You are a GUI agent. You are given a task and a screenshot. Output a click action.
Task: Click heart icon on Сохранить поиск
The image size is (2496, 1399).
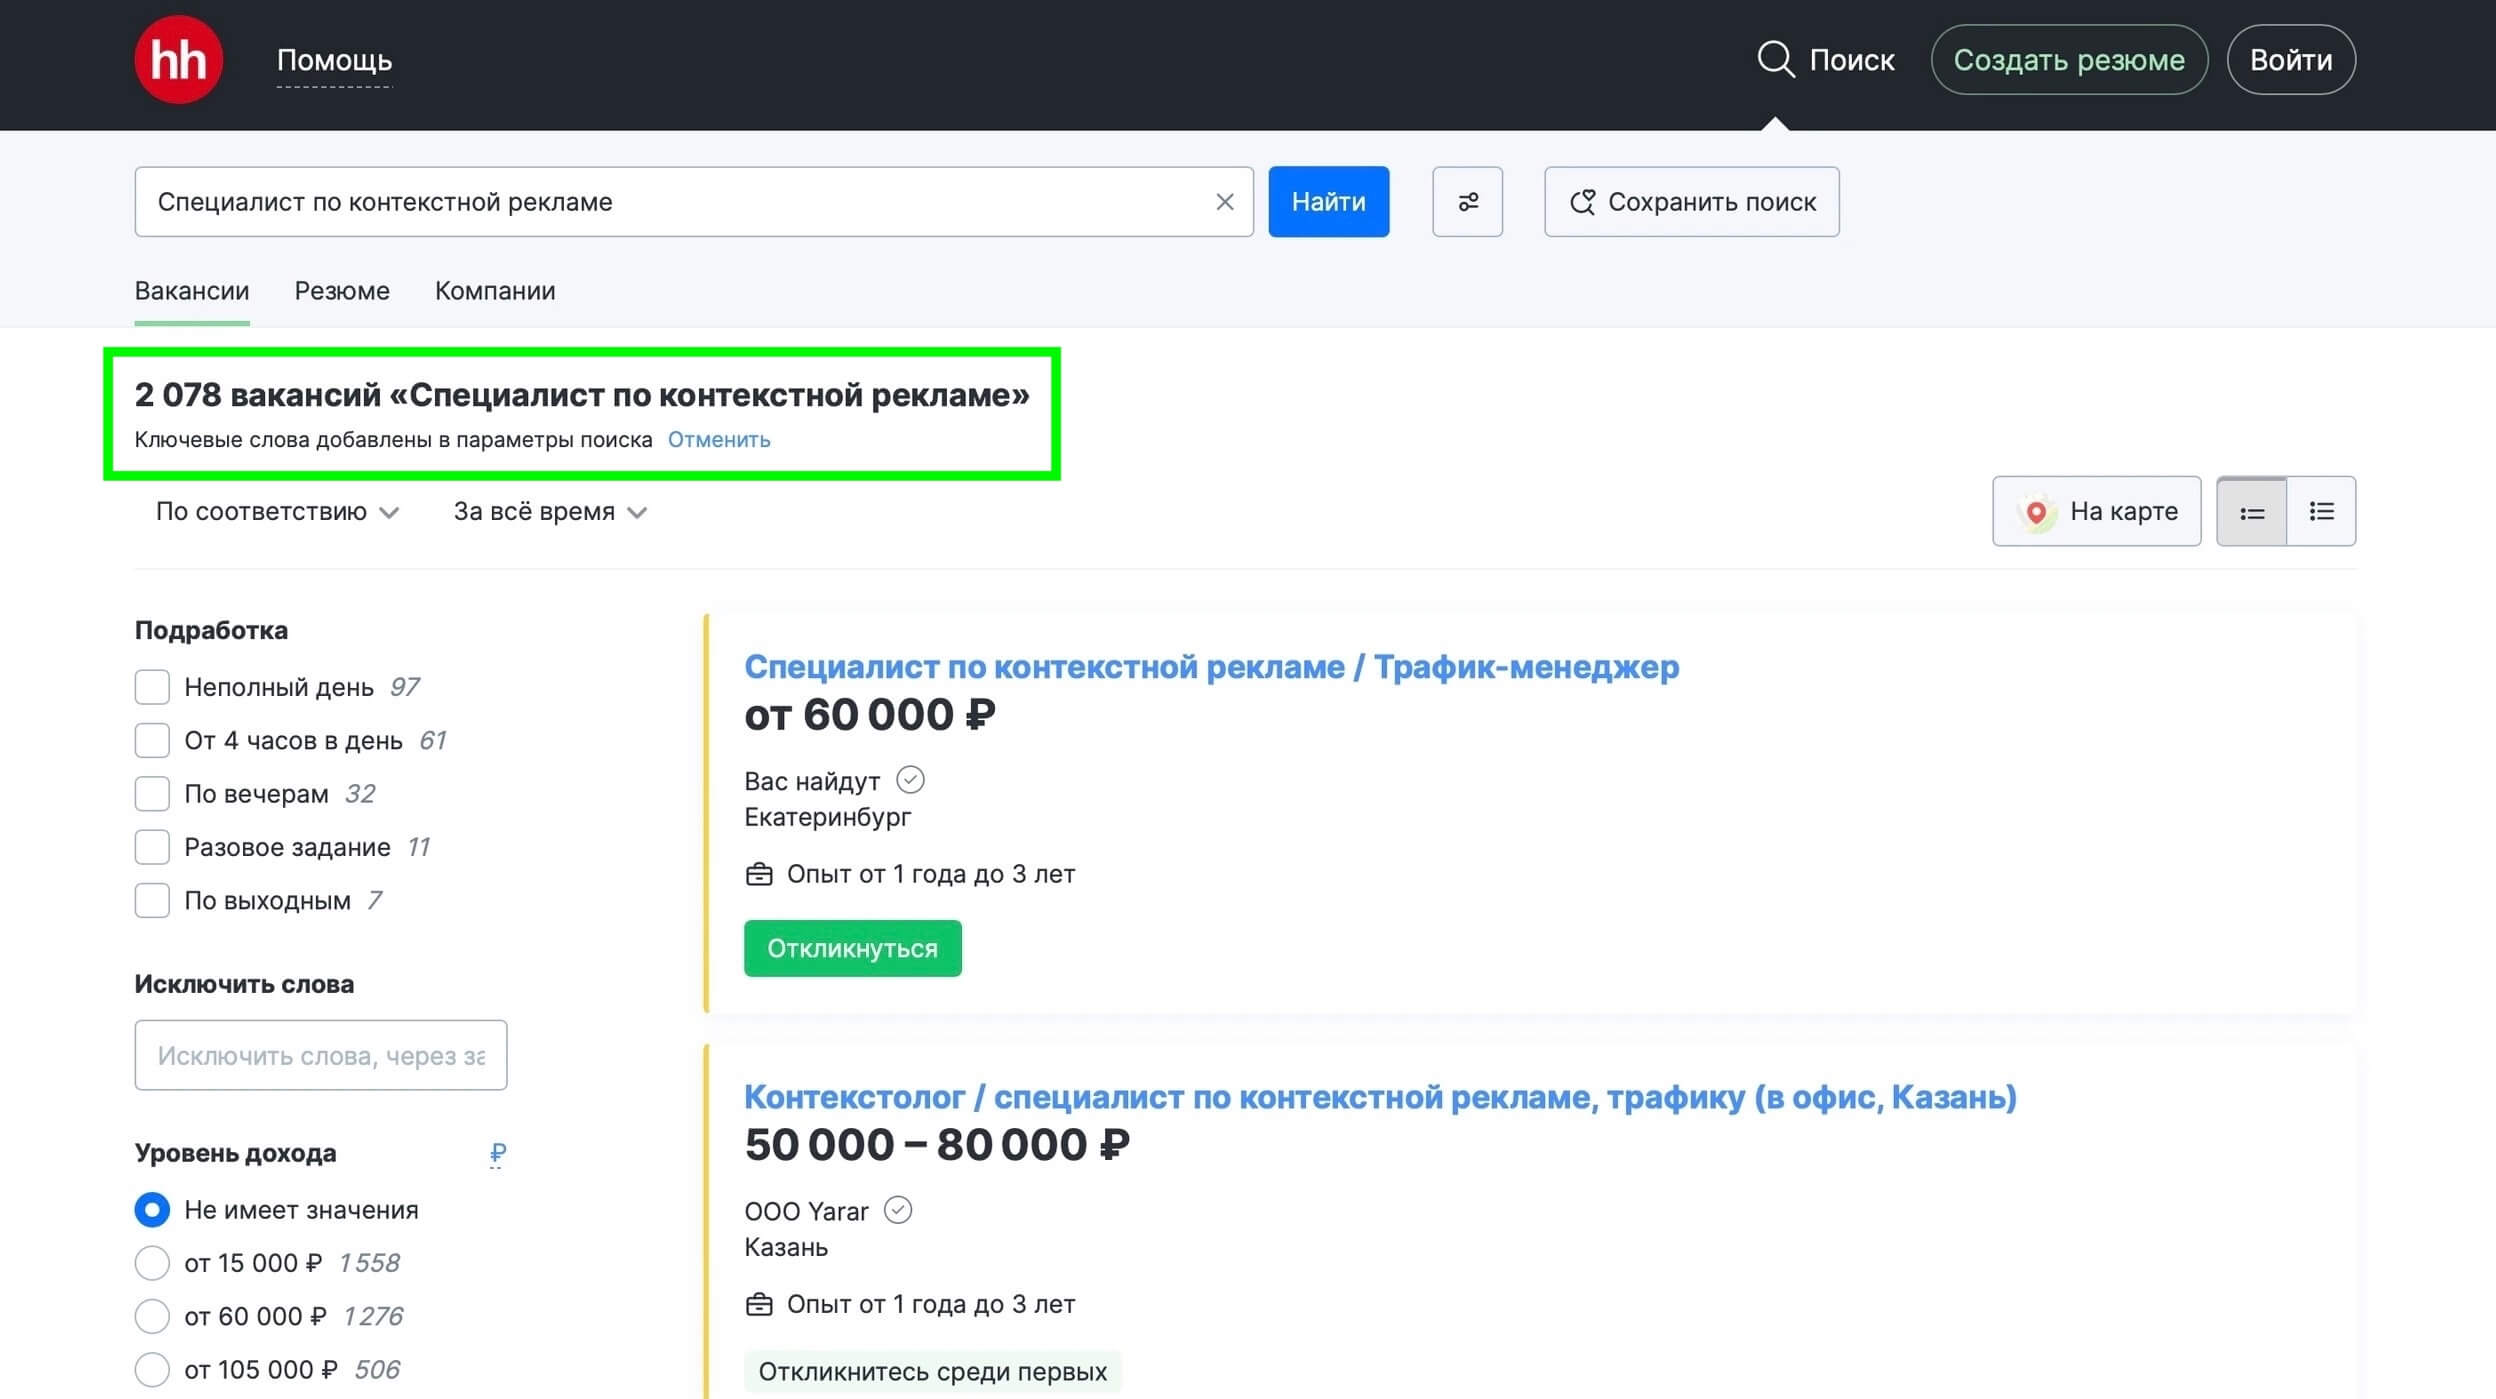[x=1582, y=202]
